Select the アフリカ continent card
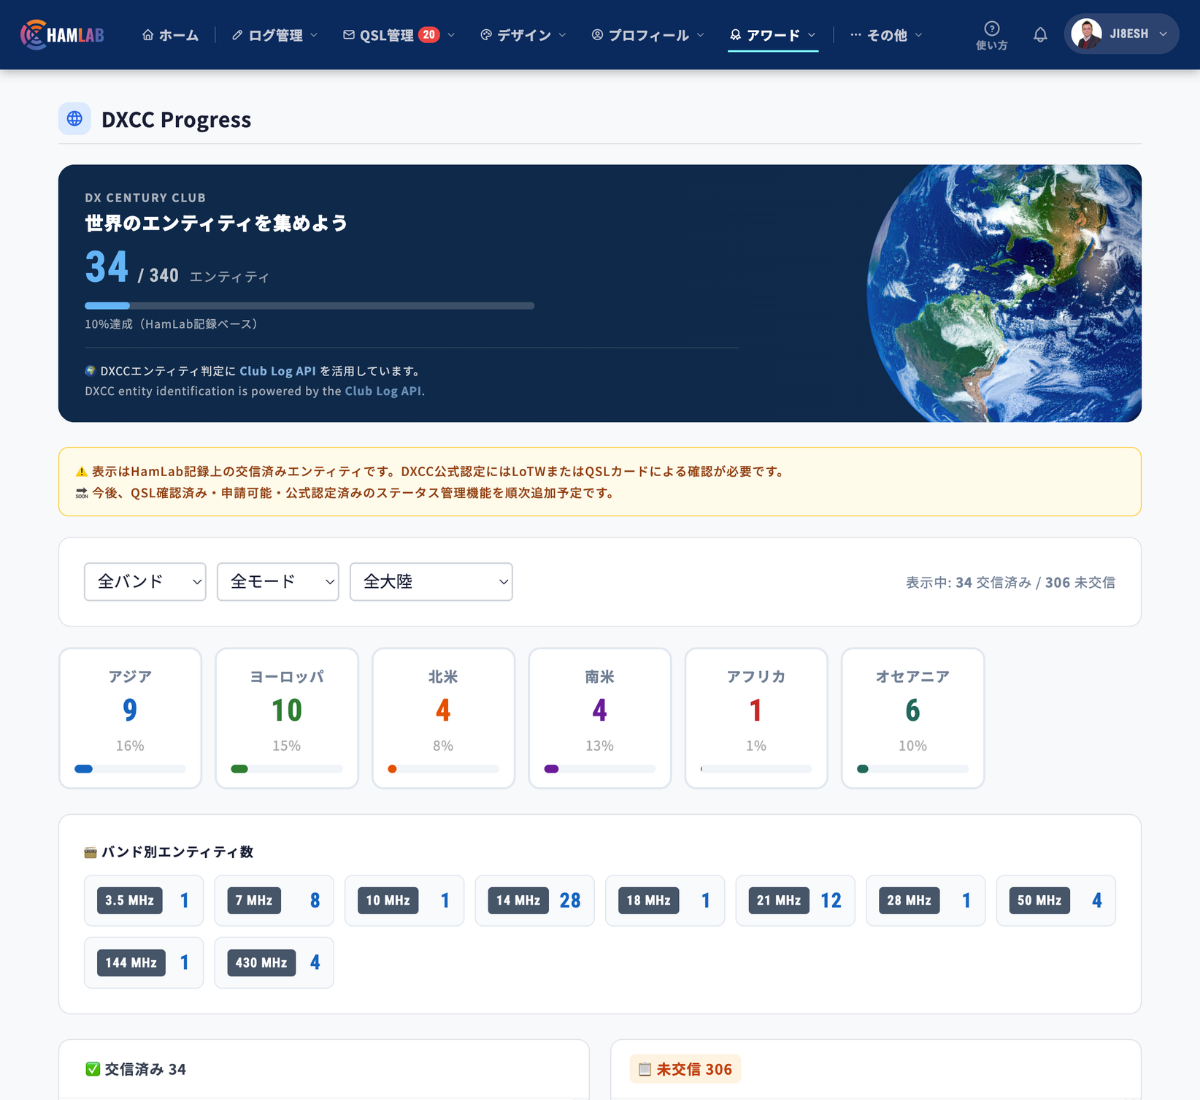 (x=756, y=718)
